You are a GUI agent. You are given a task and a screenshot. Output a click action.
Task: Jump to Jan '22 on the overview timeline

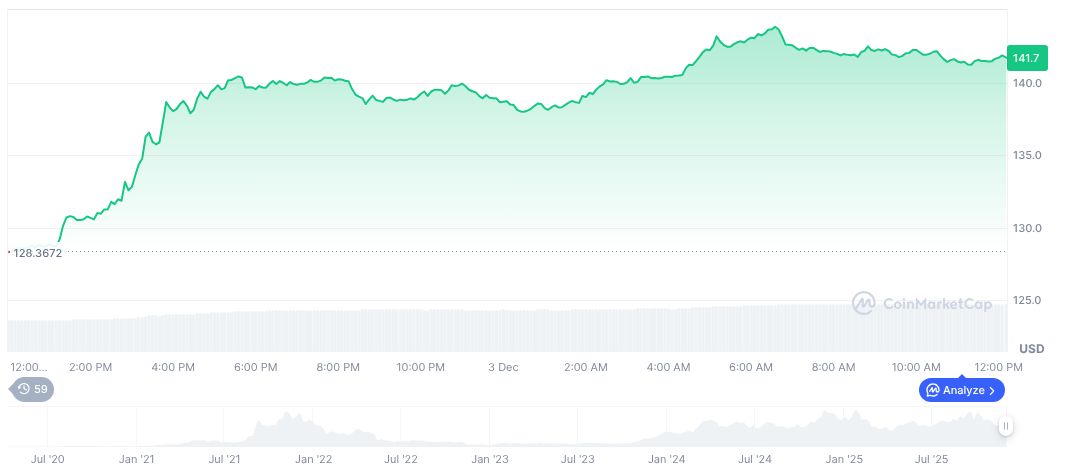[x=313, y=460]
